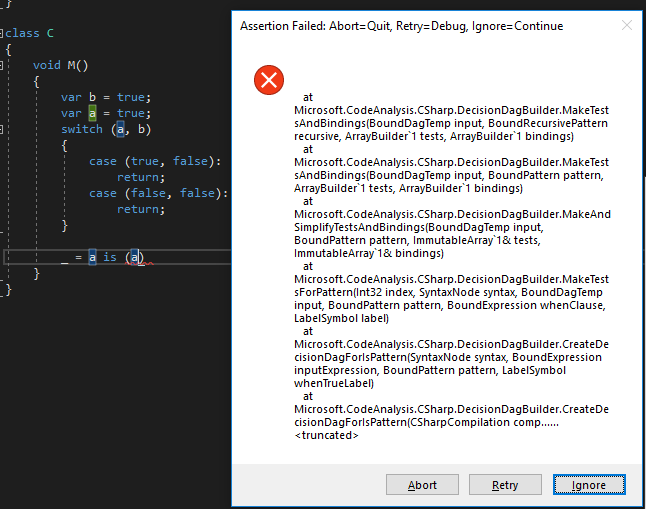
Task: Click the method name M()
Action: click(x=78, y=65)
